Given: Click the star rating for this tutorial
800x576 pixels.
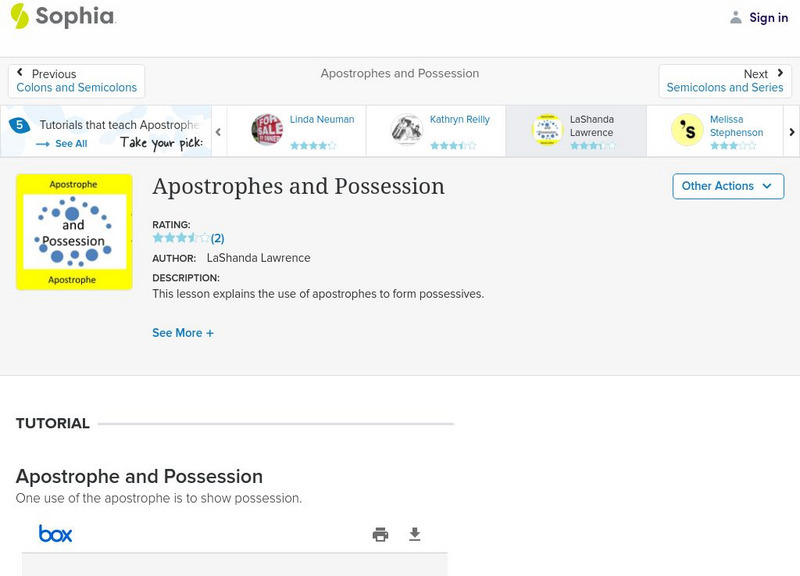Looking at the screenshot, I should [181, 238].
